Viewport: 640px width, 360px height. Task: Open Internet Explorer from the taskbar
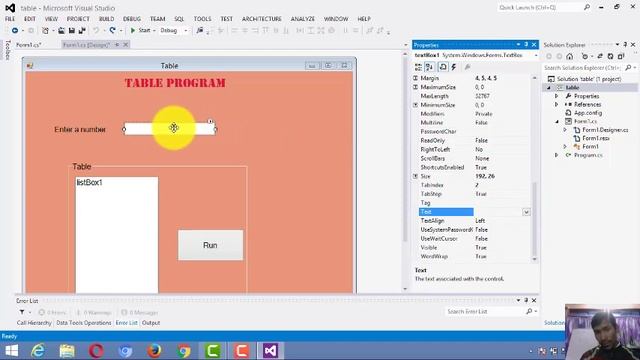point(38,351)
